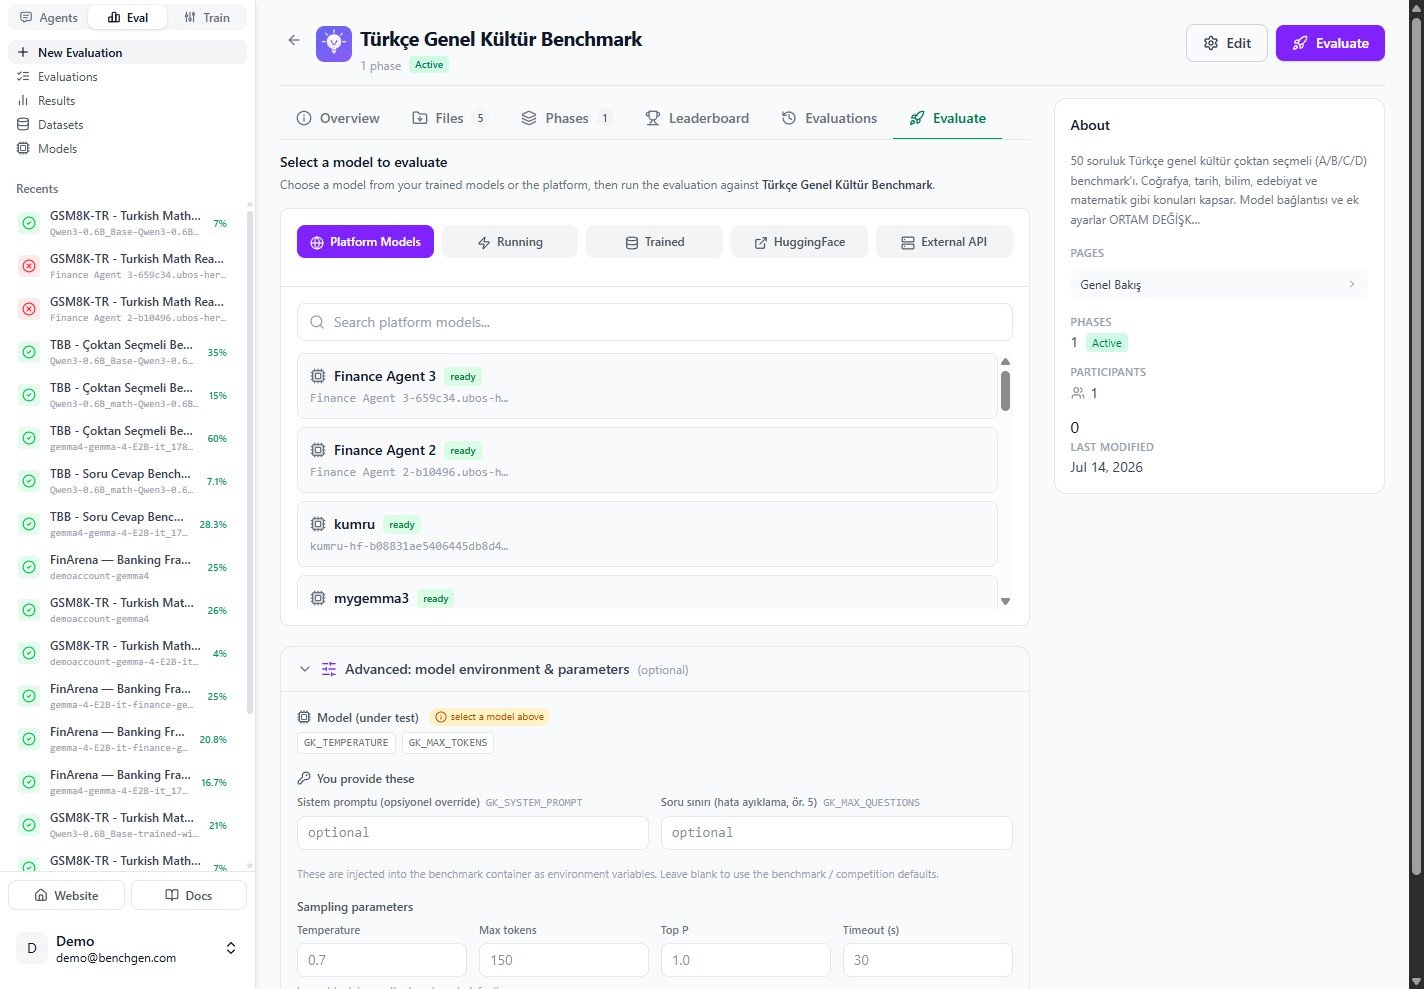Focus the Search platform models field
1424x989 pixels.
point(654,322)
